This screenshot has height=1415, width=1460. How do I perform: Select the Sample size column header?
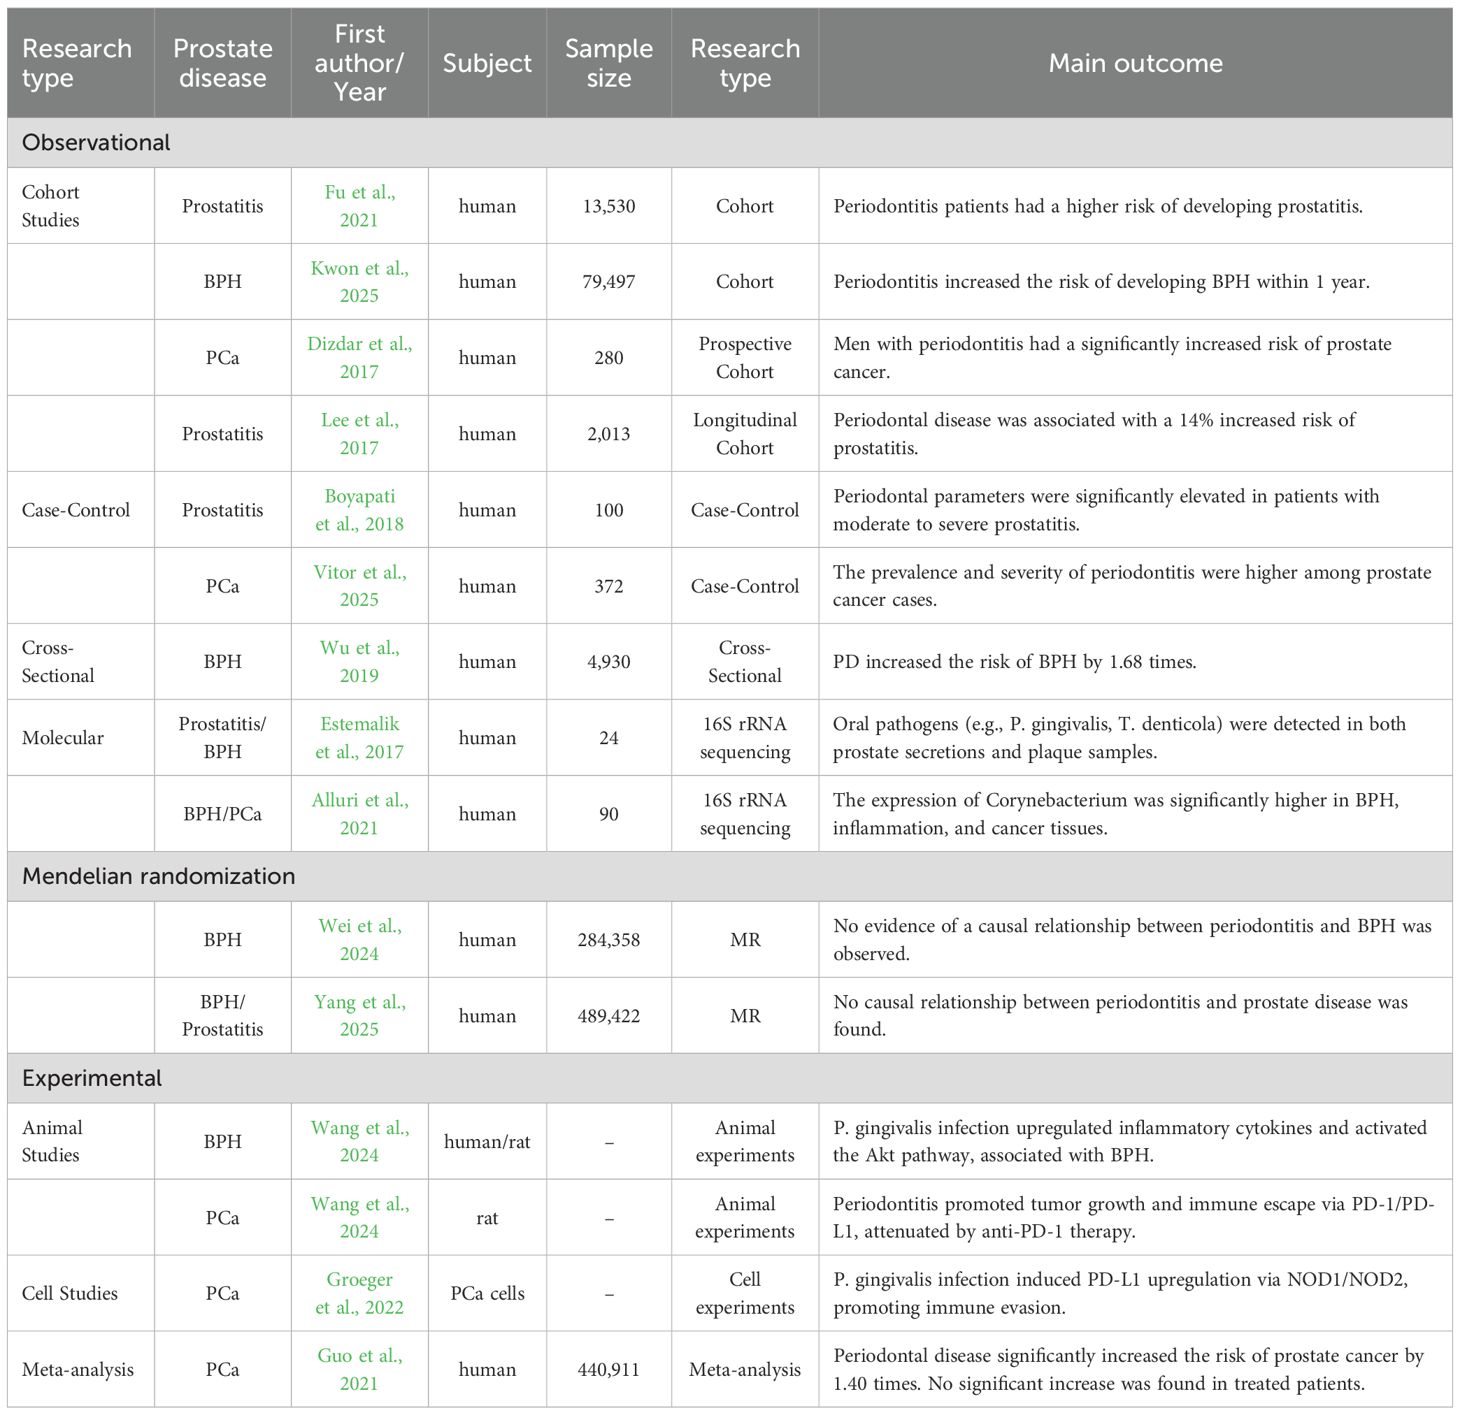(x=608, y=63)
